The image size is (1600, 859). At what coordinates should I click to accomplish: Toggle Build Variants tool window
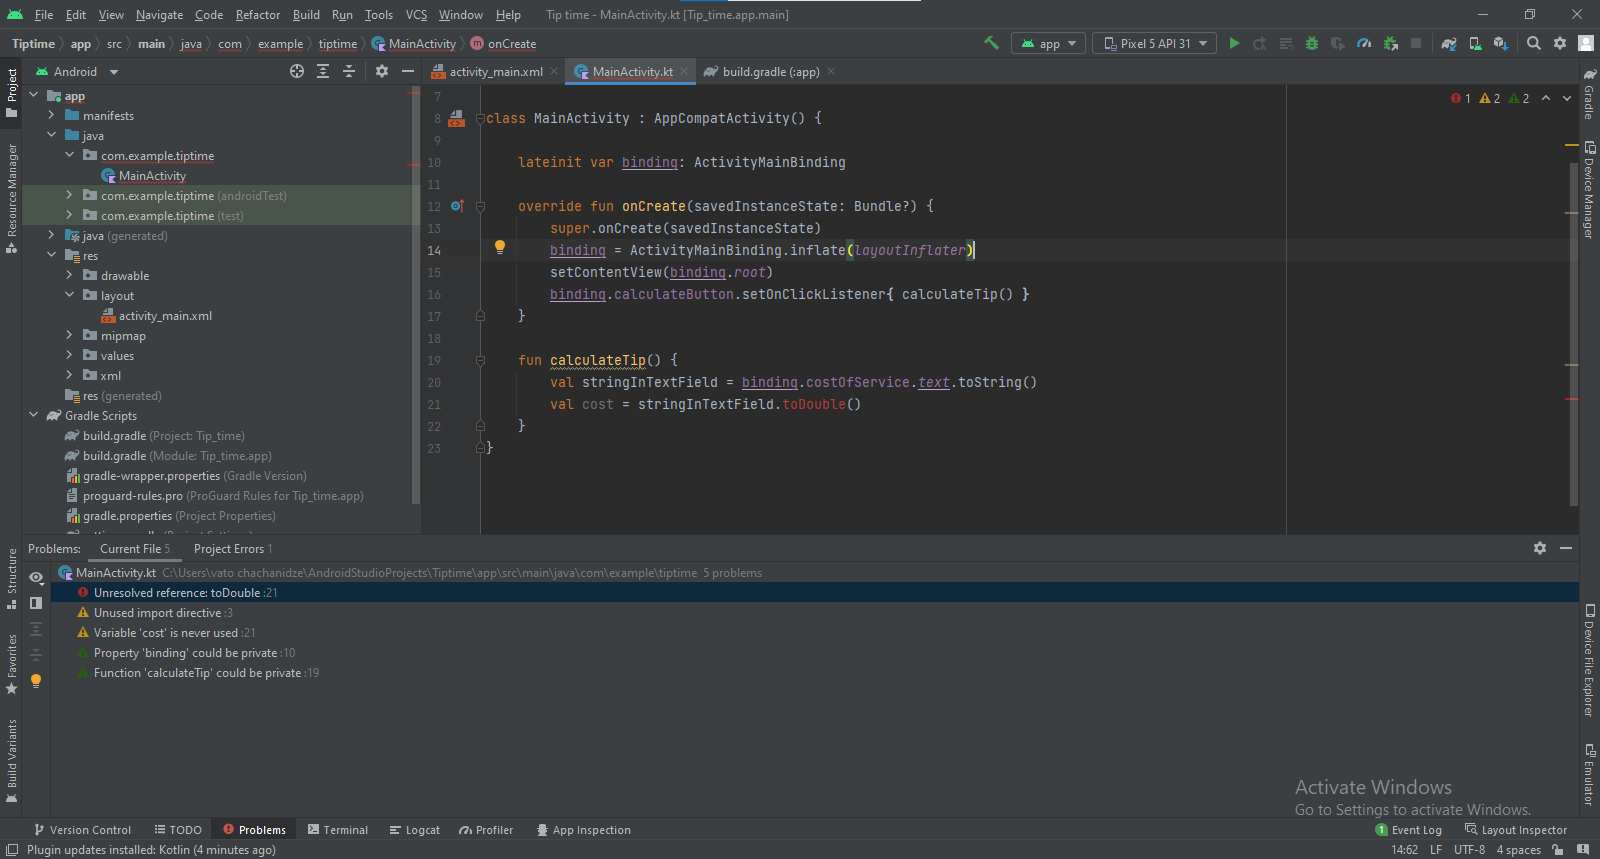click(11, 761)
